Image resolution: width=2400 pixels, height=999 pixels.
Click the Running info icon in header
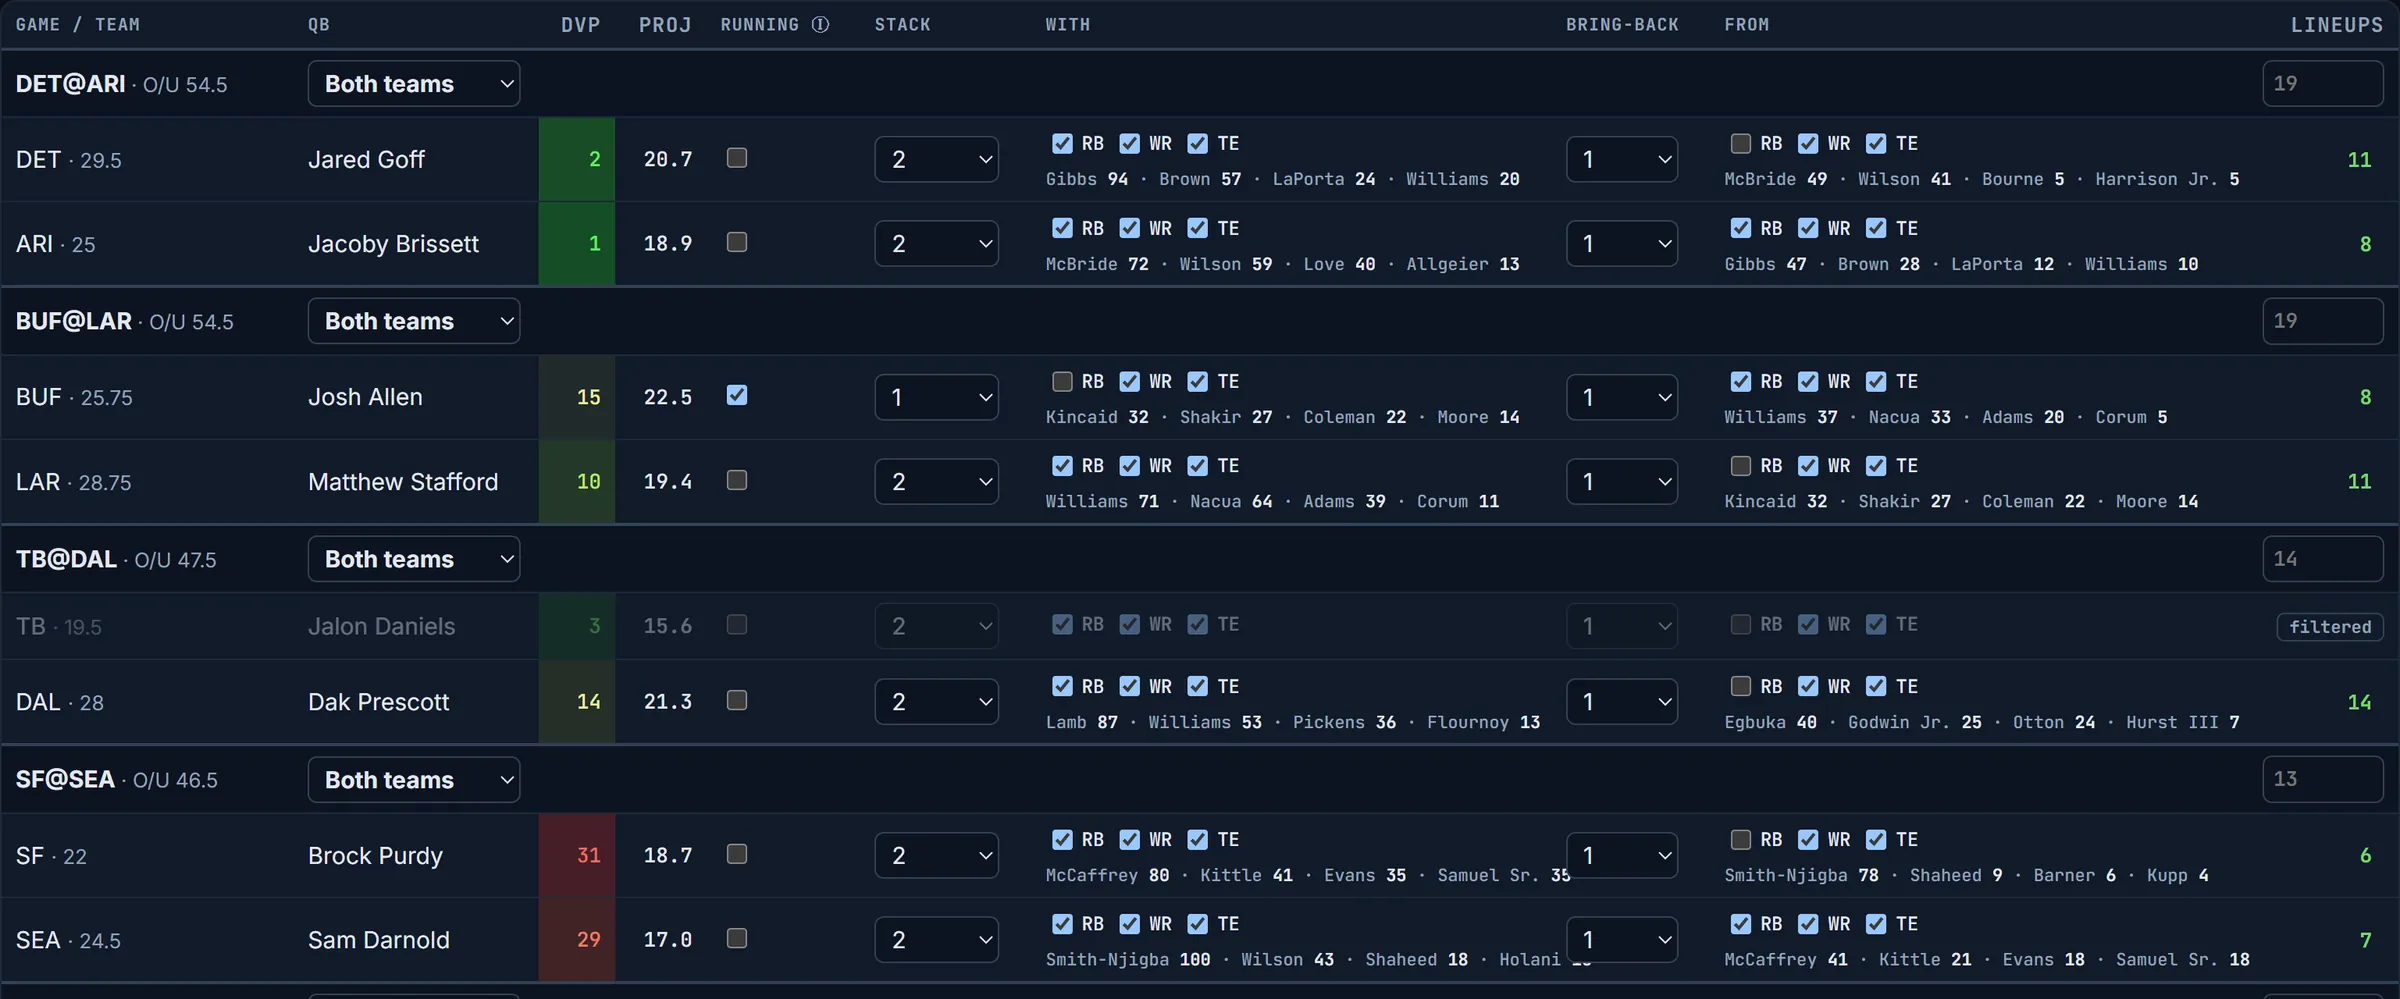tap(820, 25)
